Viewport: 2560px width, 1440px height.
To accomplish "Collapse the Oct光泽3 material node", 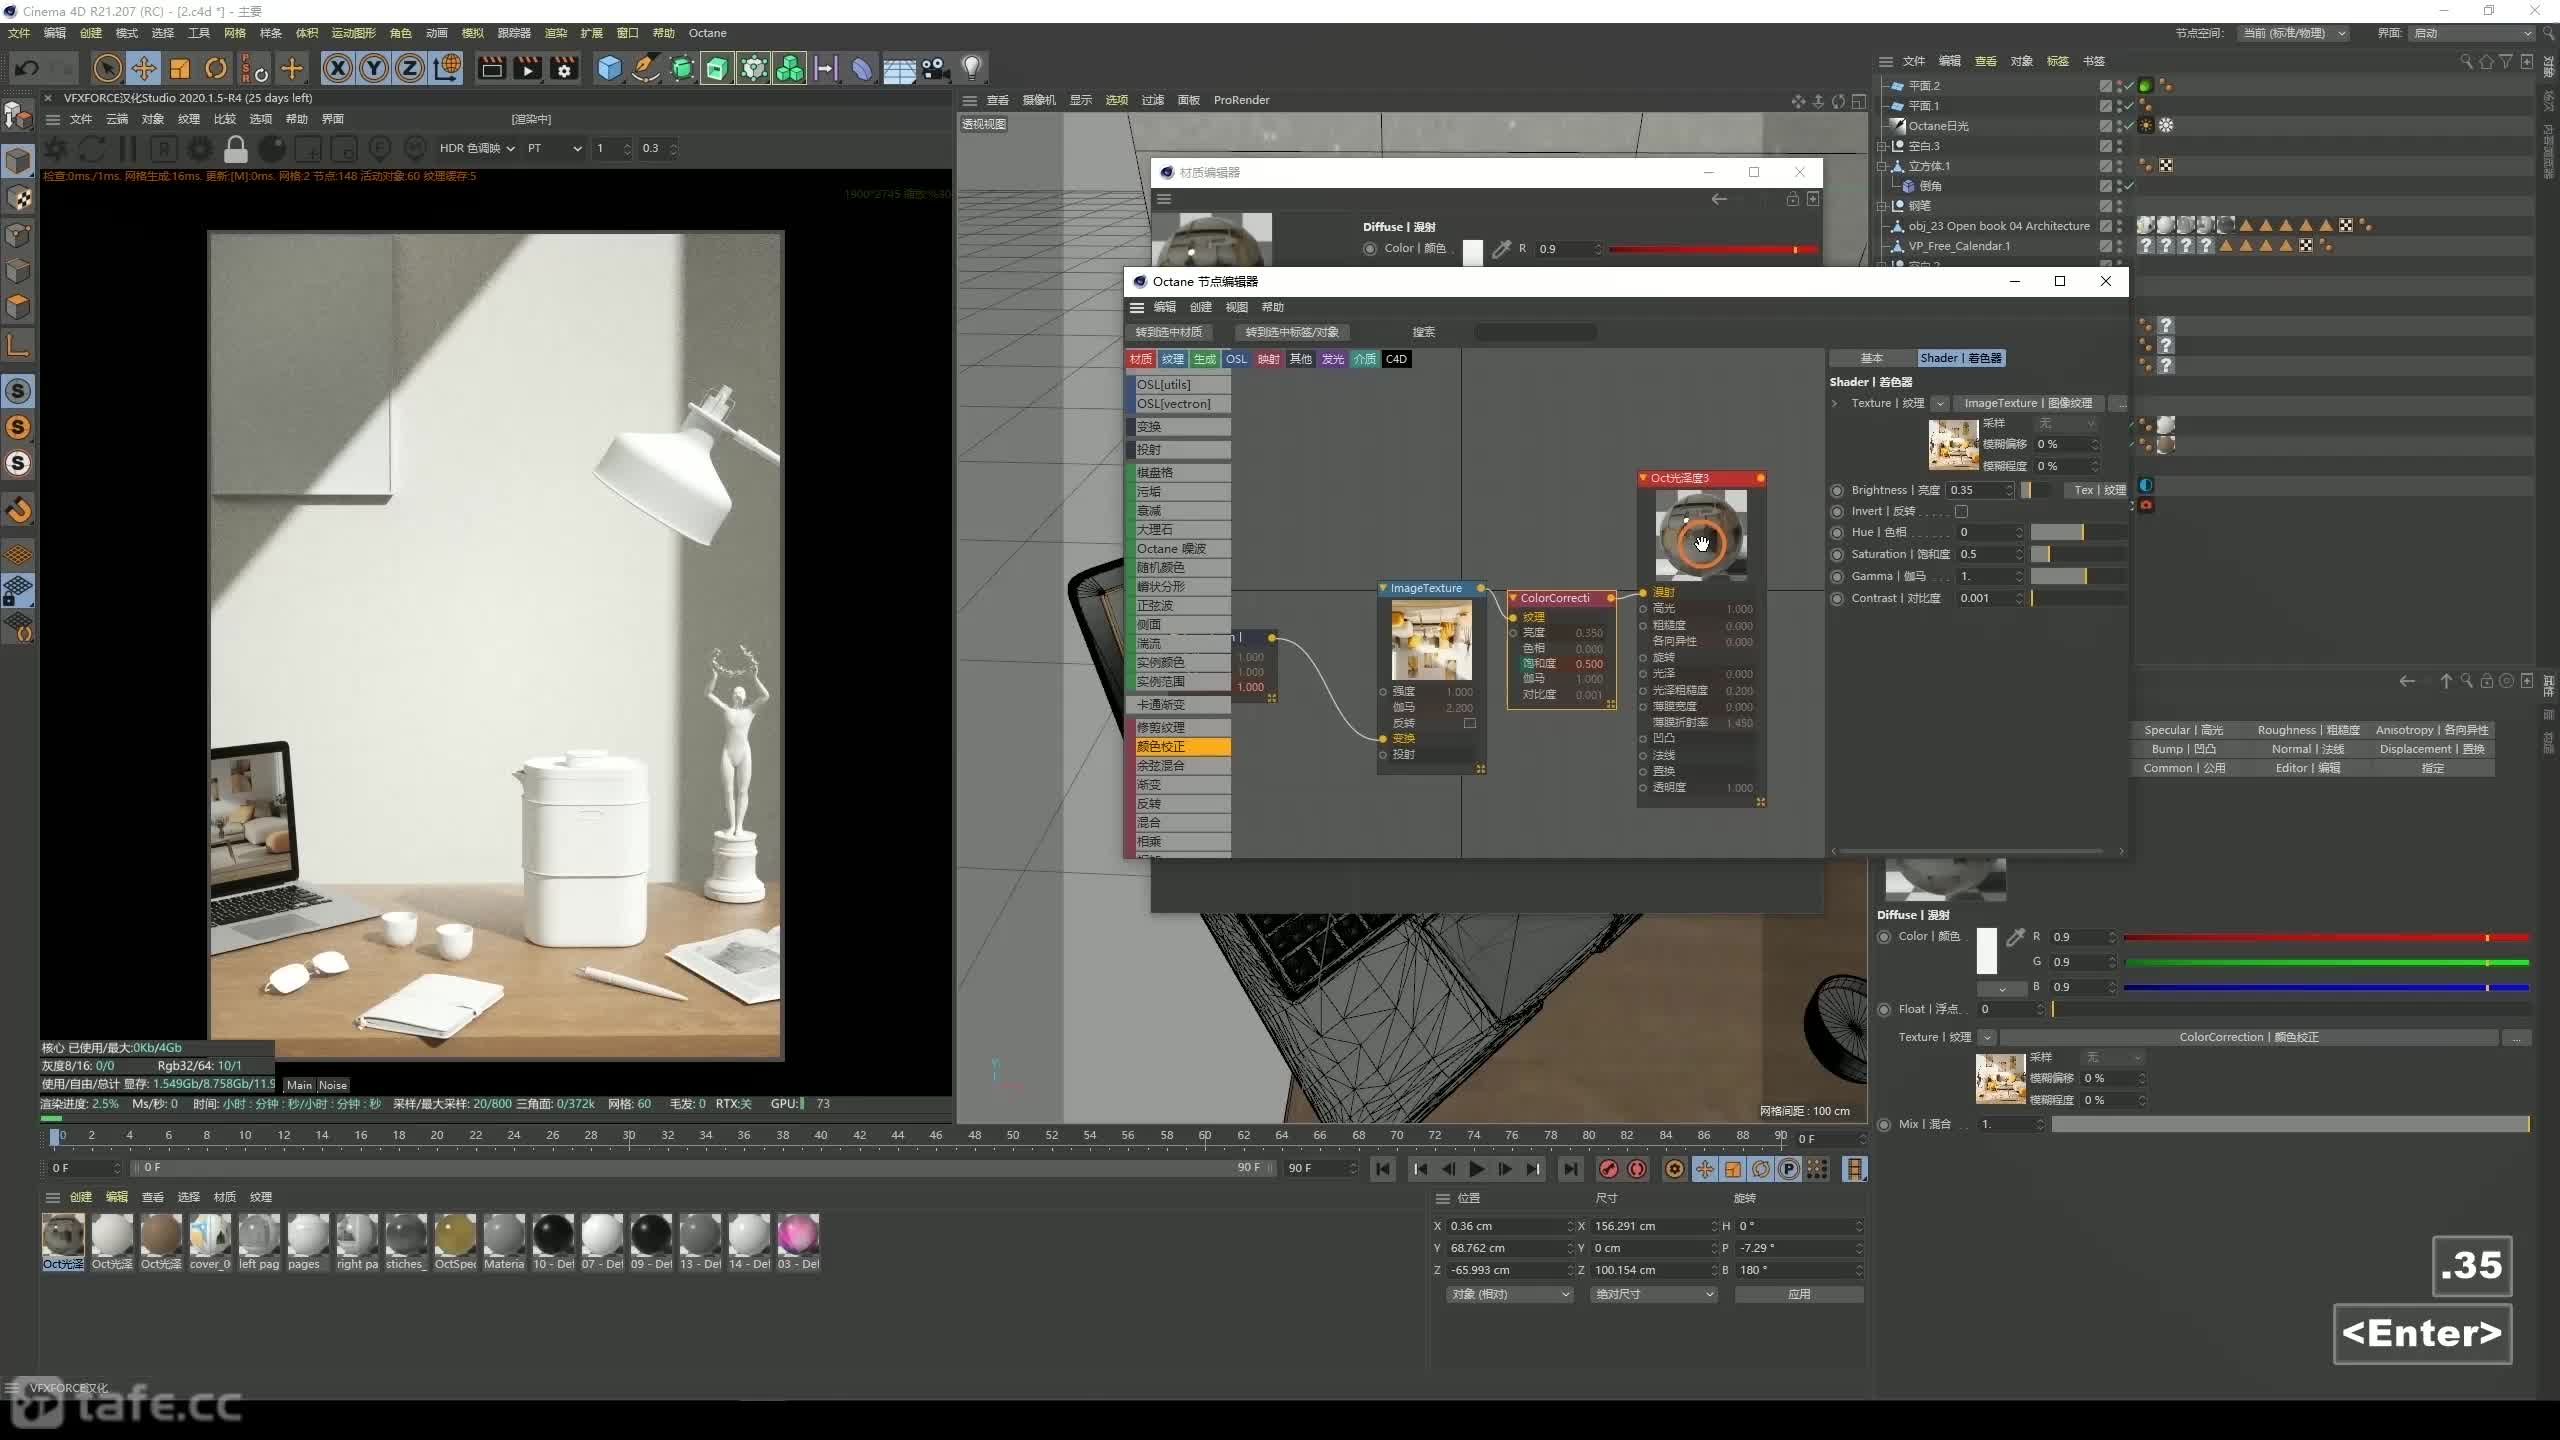I will click(1643, 478).
